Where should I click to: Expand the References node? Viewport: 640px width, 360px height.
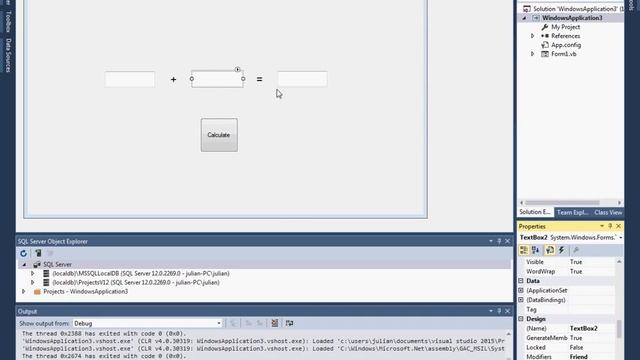click(x=532, y=36)
